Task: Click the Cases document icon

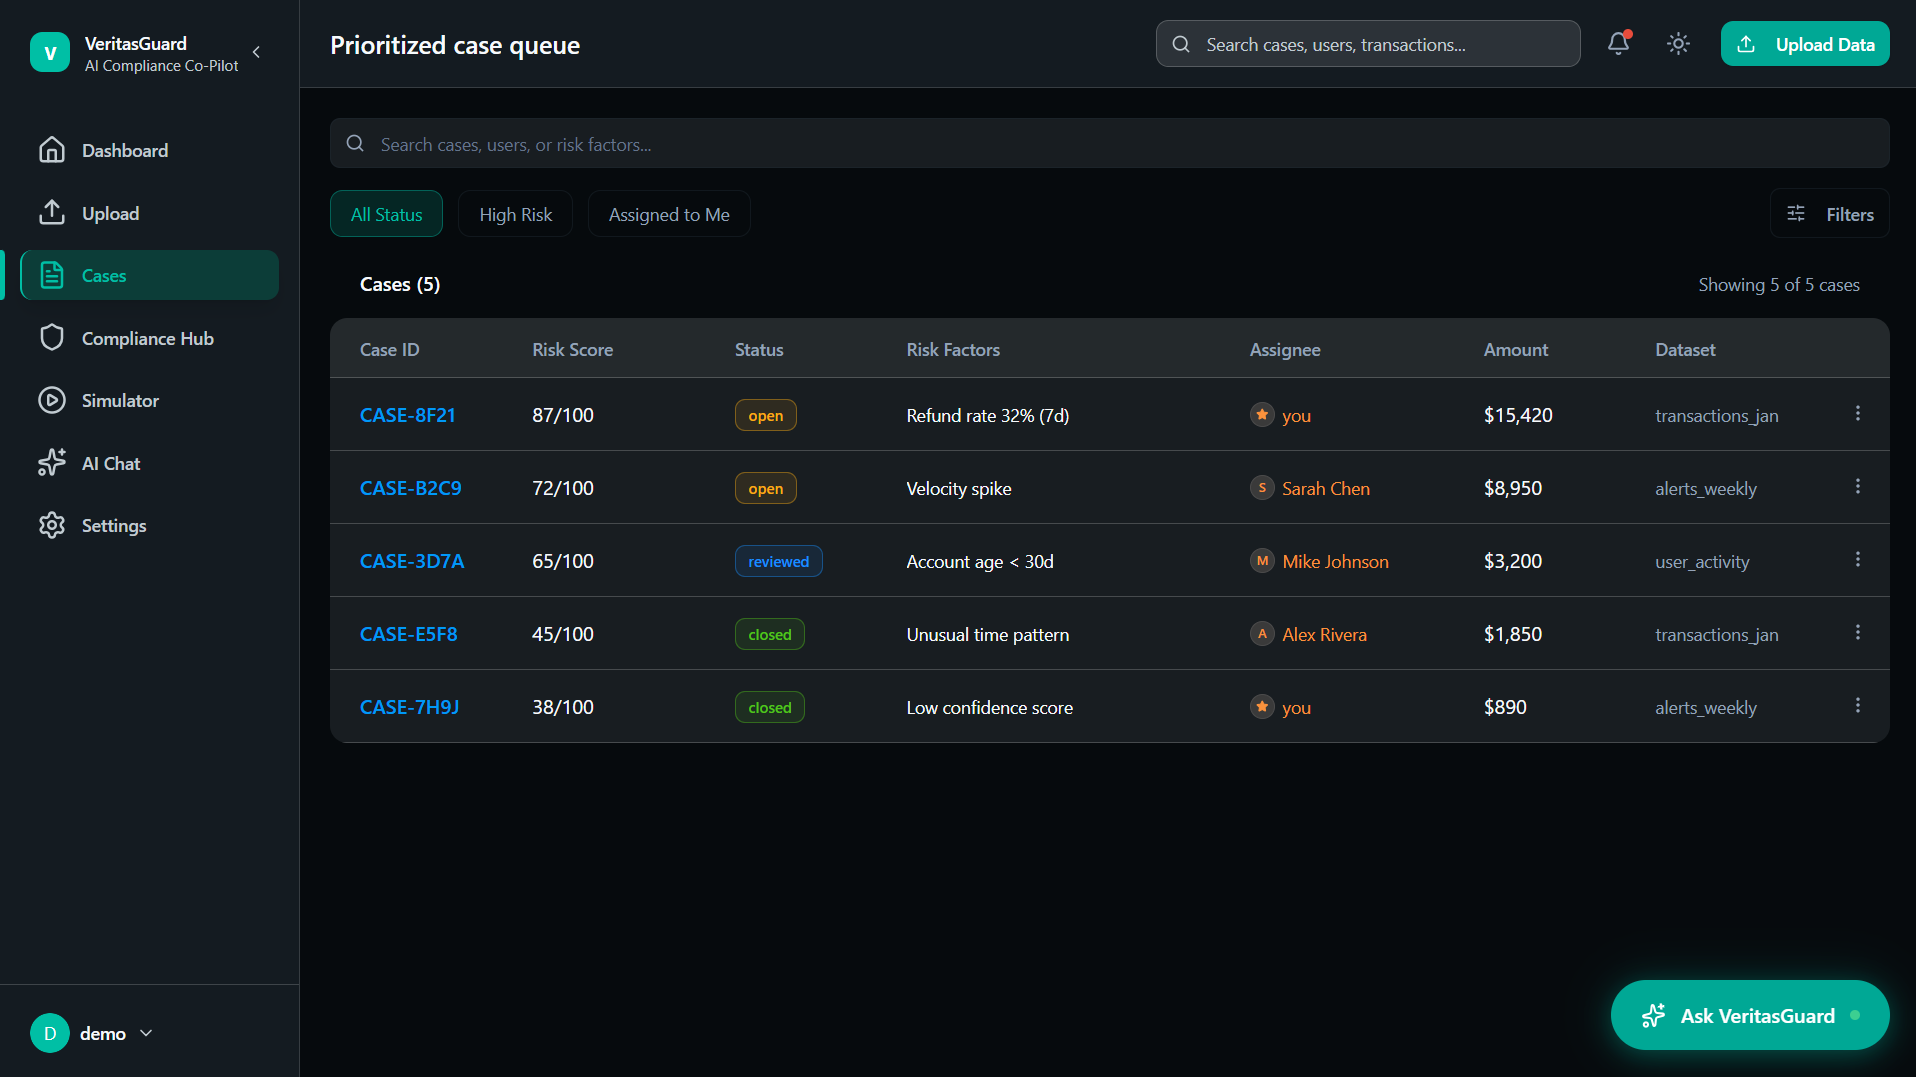Action: click(52, 275)
